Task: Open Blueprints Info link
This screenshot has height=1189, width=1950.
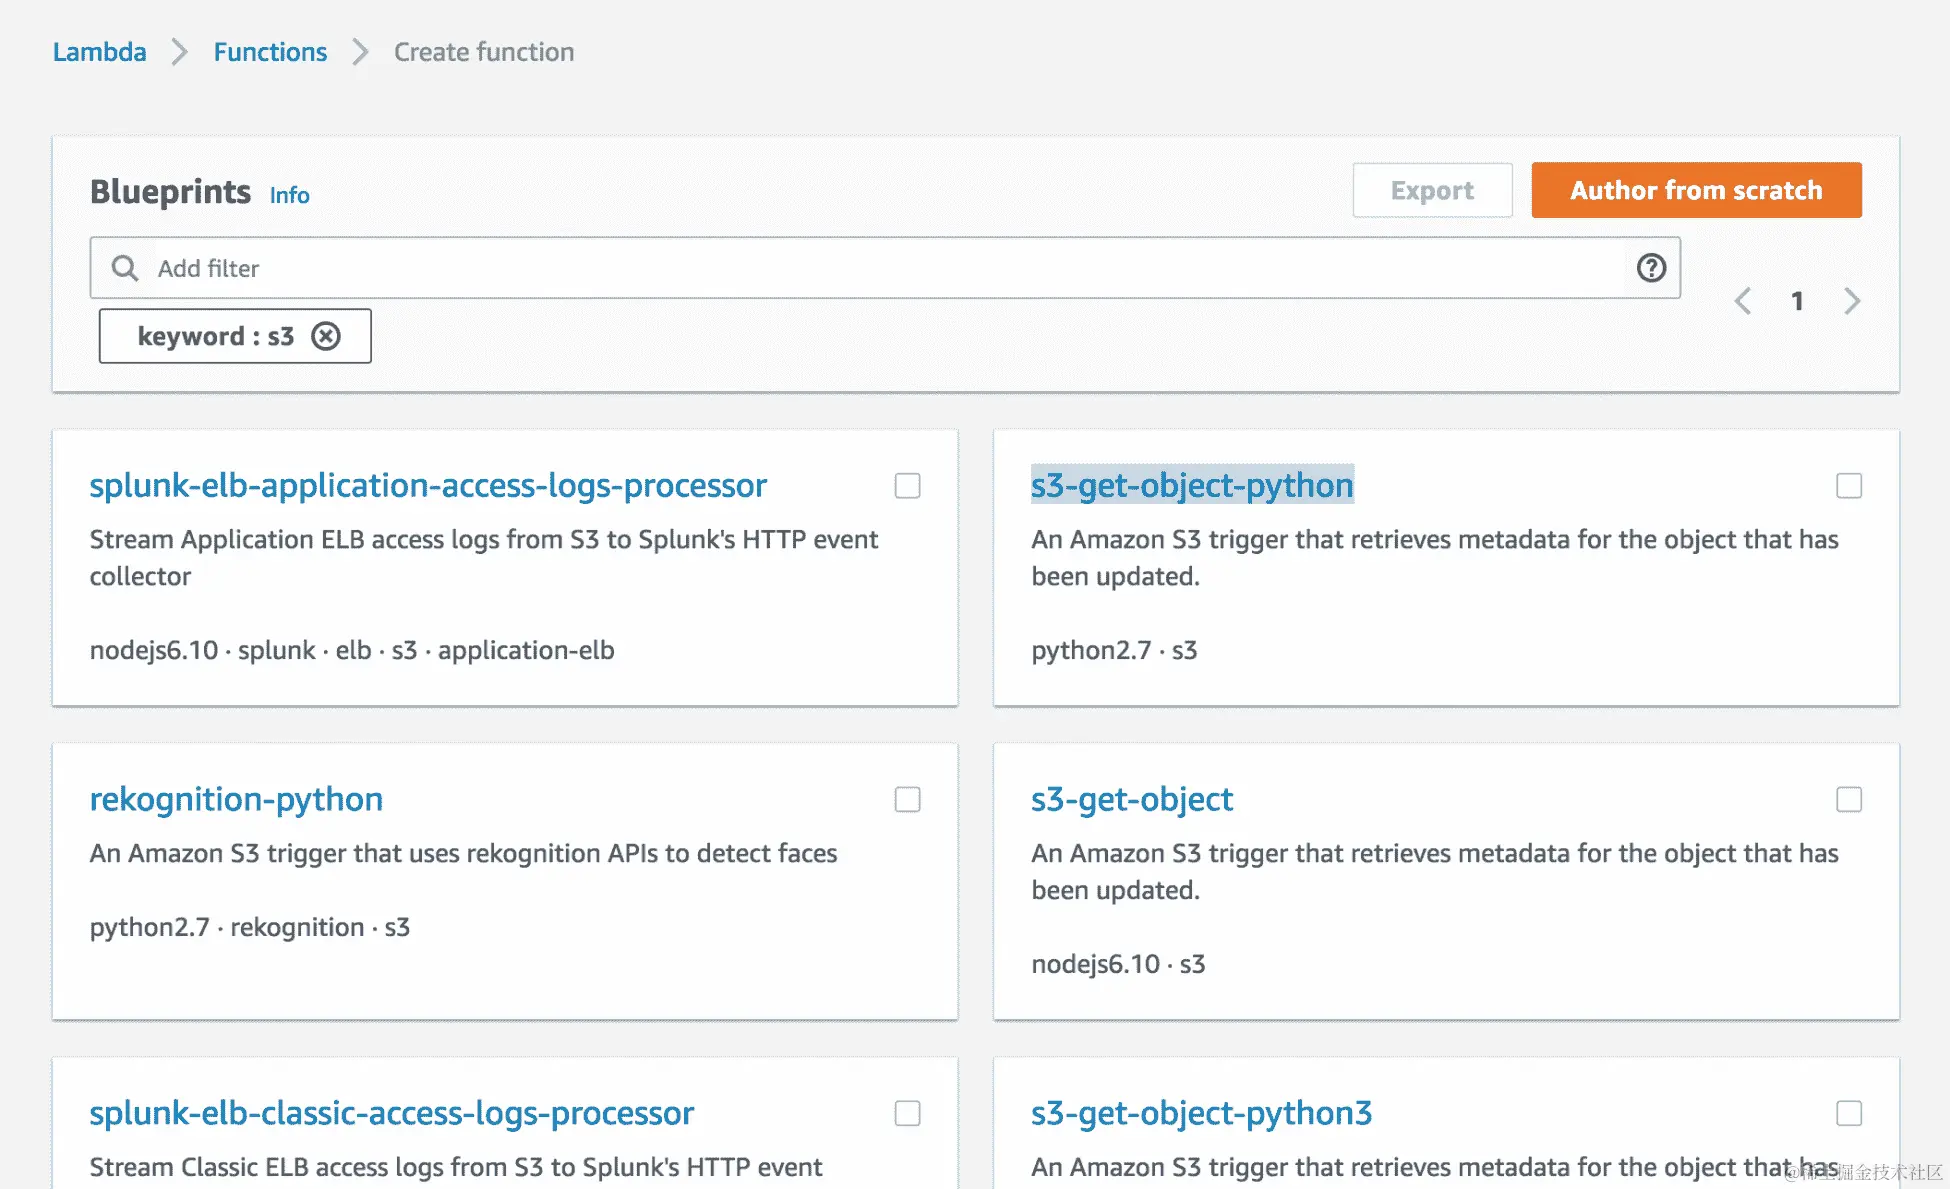Action: click(x=289, y=195)
